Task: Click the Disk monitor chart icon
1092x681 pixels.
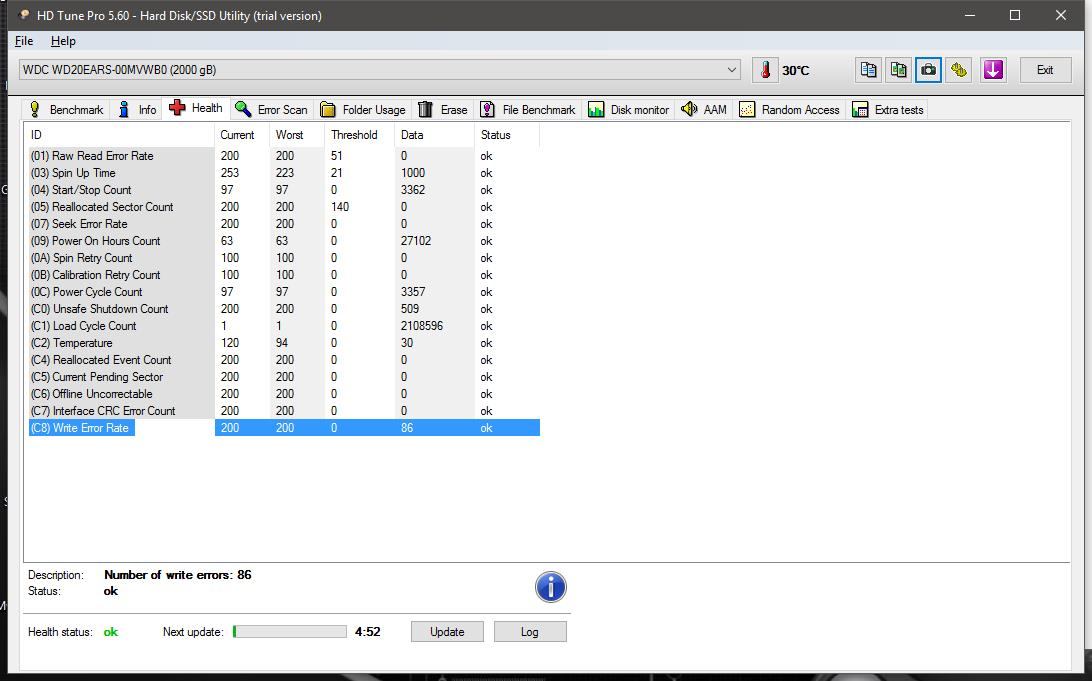Action: [x=596, y=109]
